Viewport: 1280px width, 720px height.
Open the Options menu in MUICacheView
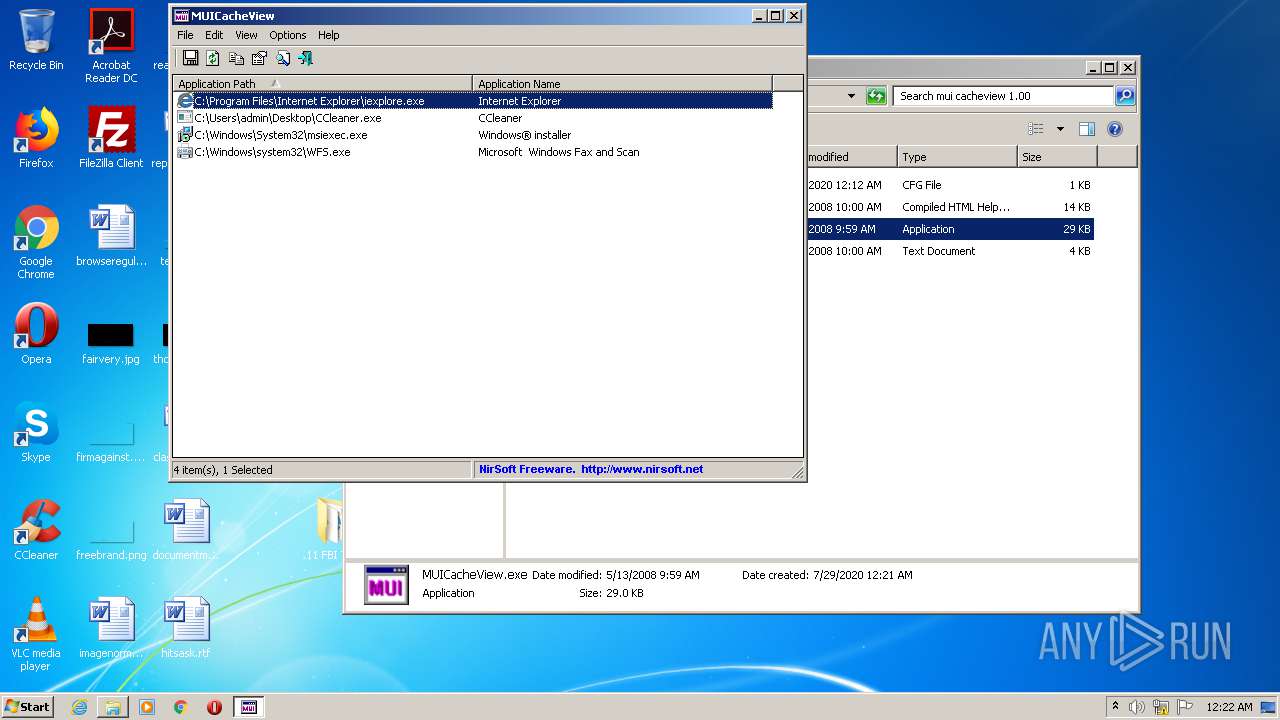(x=288, y=35)
